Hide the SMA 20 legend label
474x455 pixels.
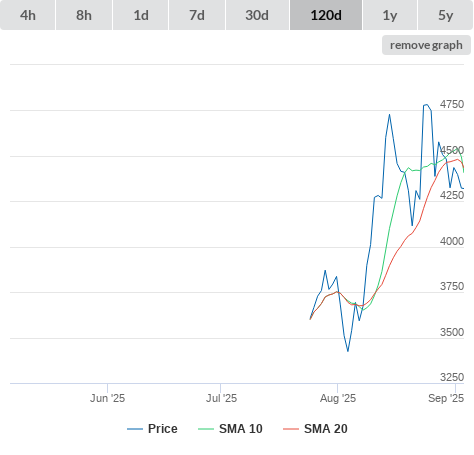point(326,429)
